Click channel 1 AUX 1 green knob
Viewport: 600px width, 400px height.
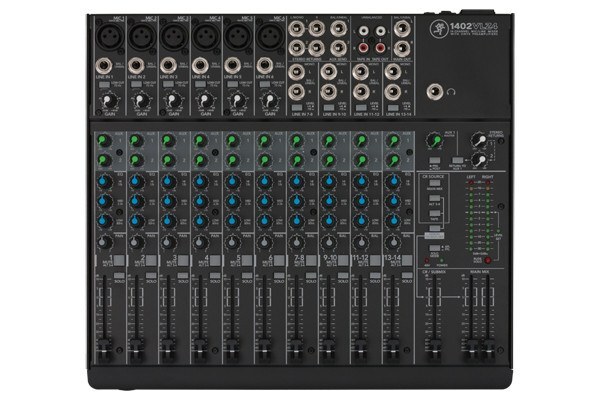coord(104,141)
